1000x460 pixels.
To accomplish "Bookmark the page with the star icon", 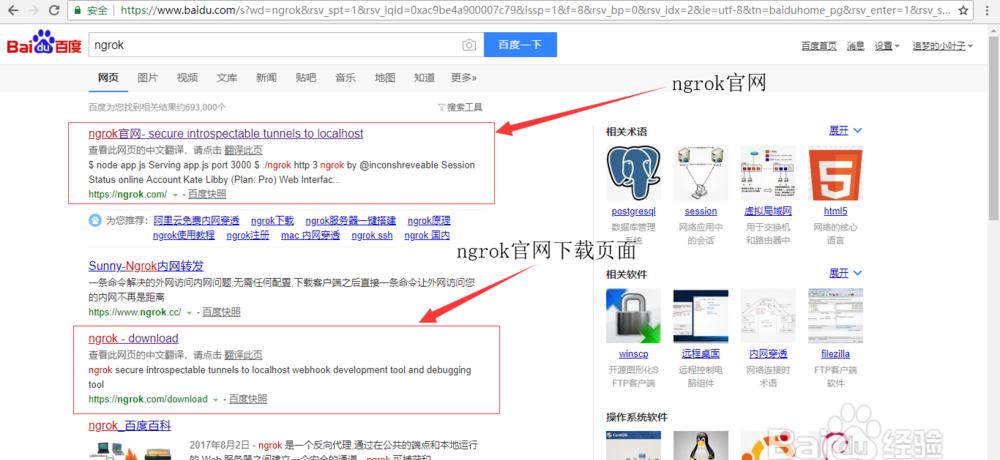I will tap(963, 10).
